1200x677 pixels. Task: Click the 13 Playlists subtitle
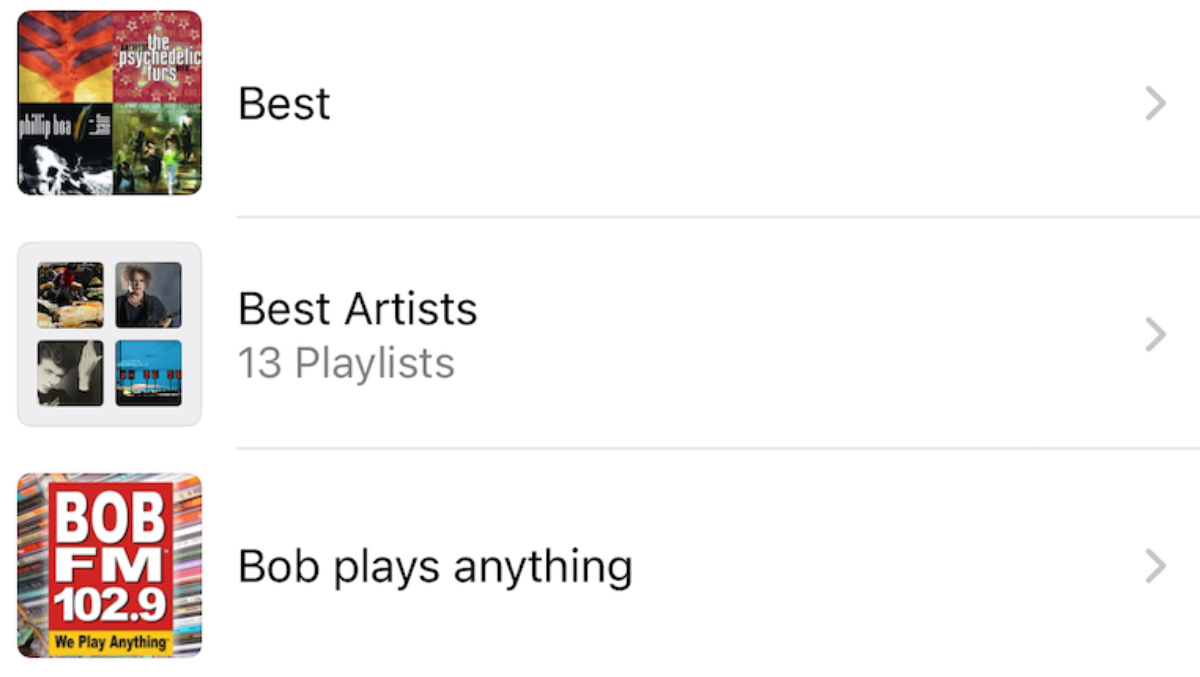click(x=346, y=363)
